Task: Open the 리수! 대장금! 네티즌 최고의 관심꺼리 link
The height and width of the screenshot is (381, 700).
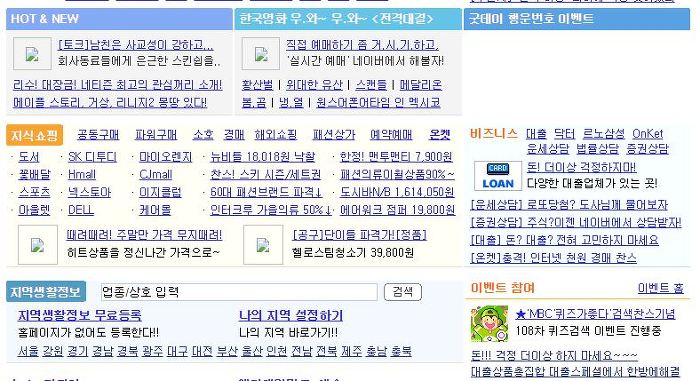Action: [x=117, y=85]
